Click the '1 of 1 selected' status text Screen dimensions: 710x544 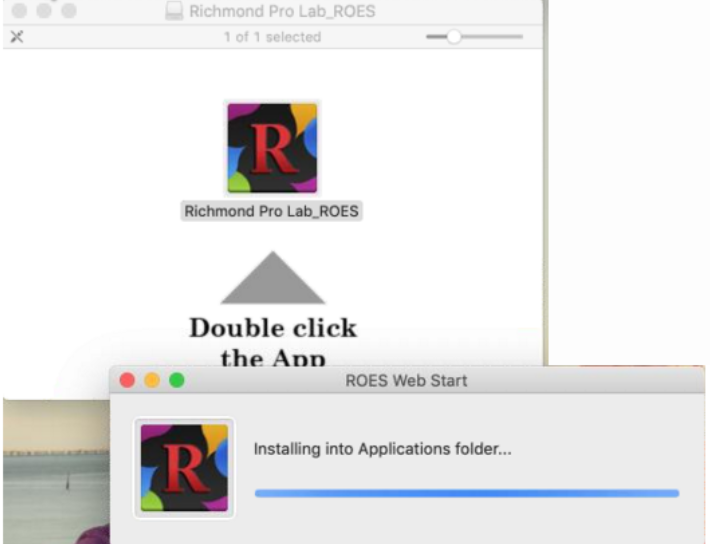coord(272,37)
